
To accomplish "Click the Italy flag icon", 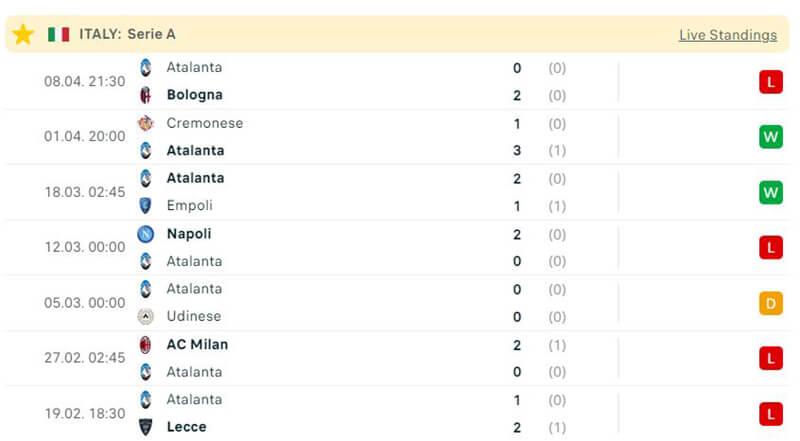I will coord(58,34).
